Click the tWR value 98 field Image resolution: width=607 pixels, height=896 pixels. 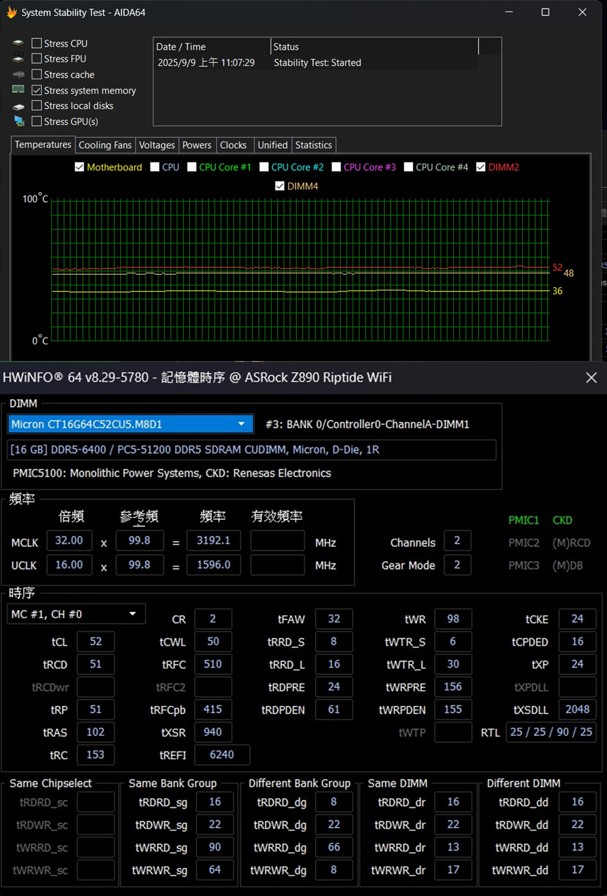[453, 619]
